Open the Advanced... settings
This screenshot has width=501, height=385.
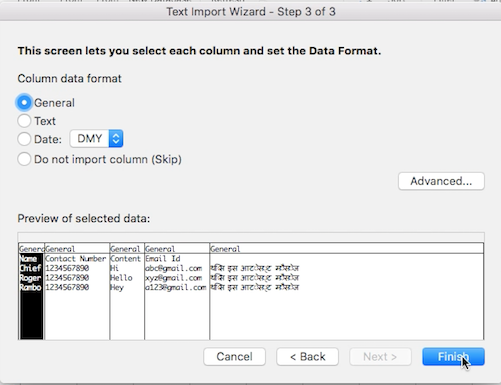441,181
